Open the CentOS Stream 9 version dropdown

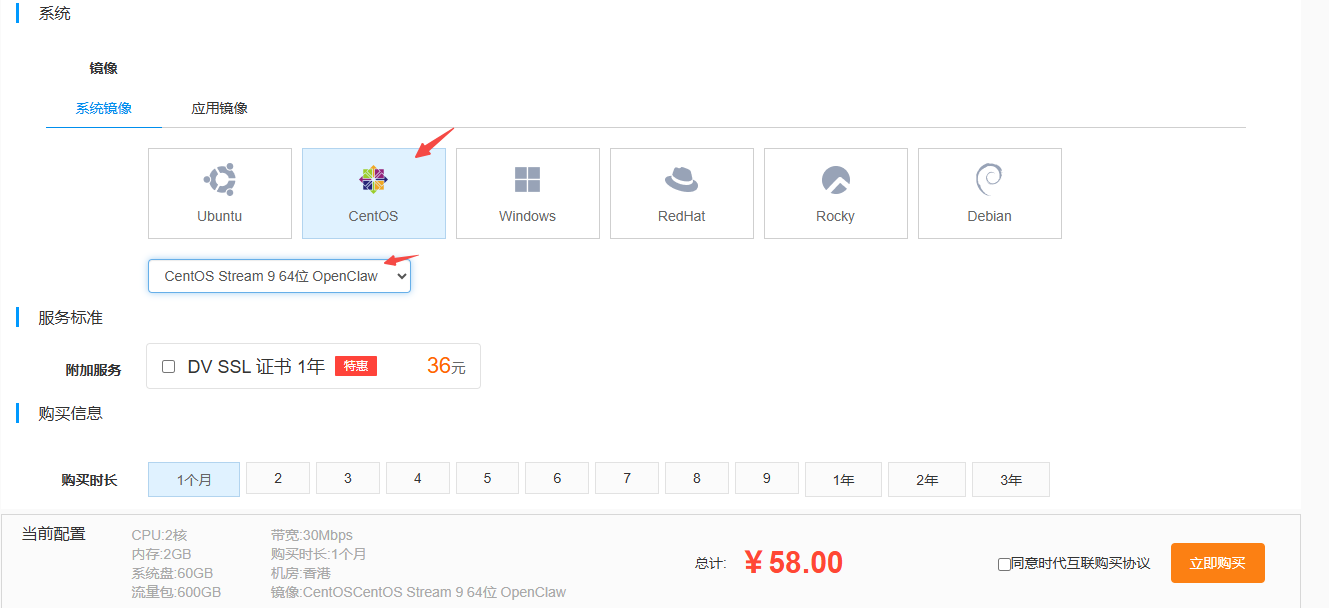pos(279,276)
